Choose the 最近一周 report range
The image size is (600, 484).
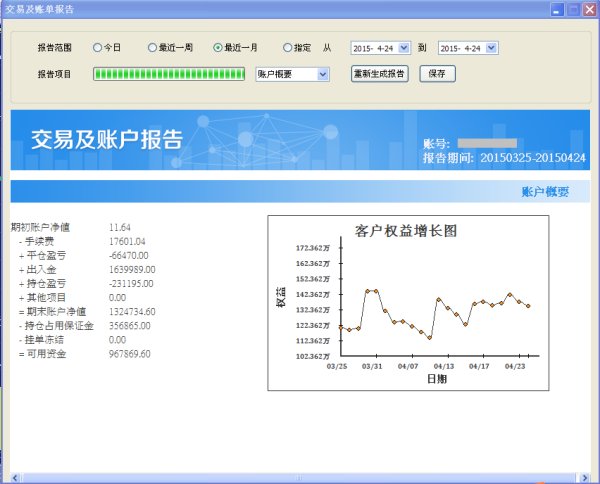pos(153,47)
